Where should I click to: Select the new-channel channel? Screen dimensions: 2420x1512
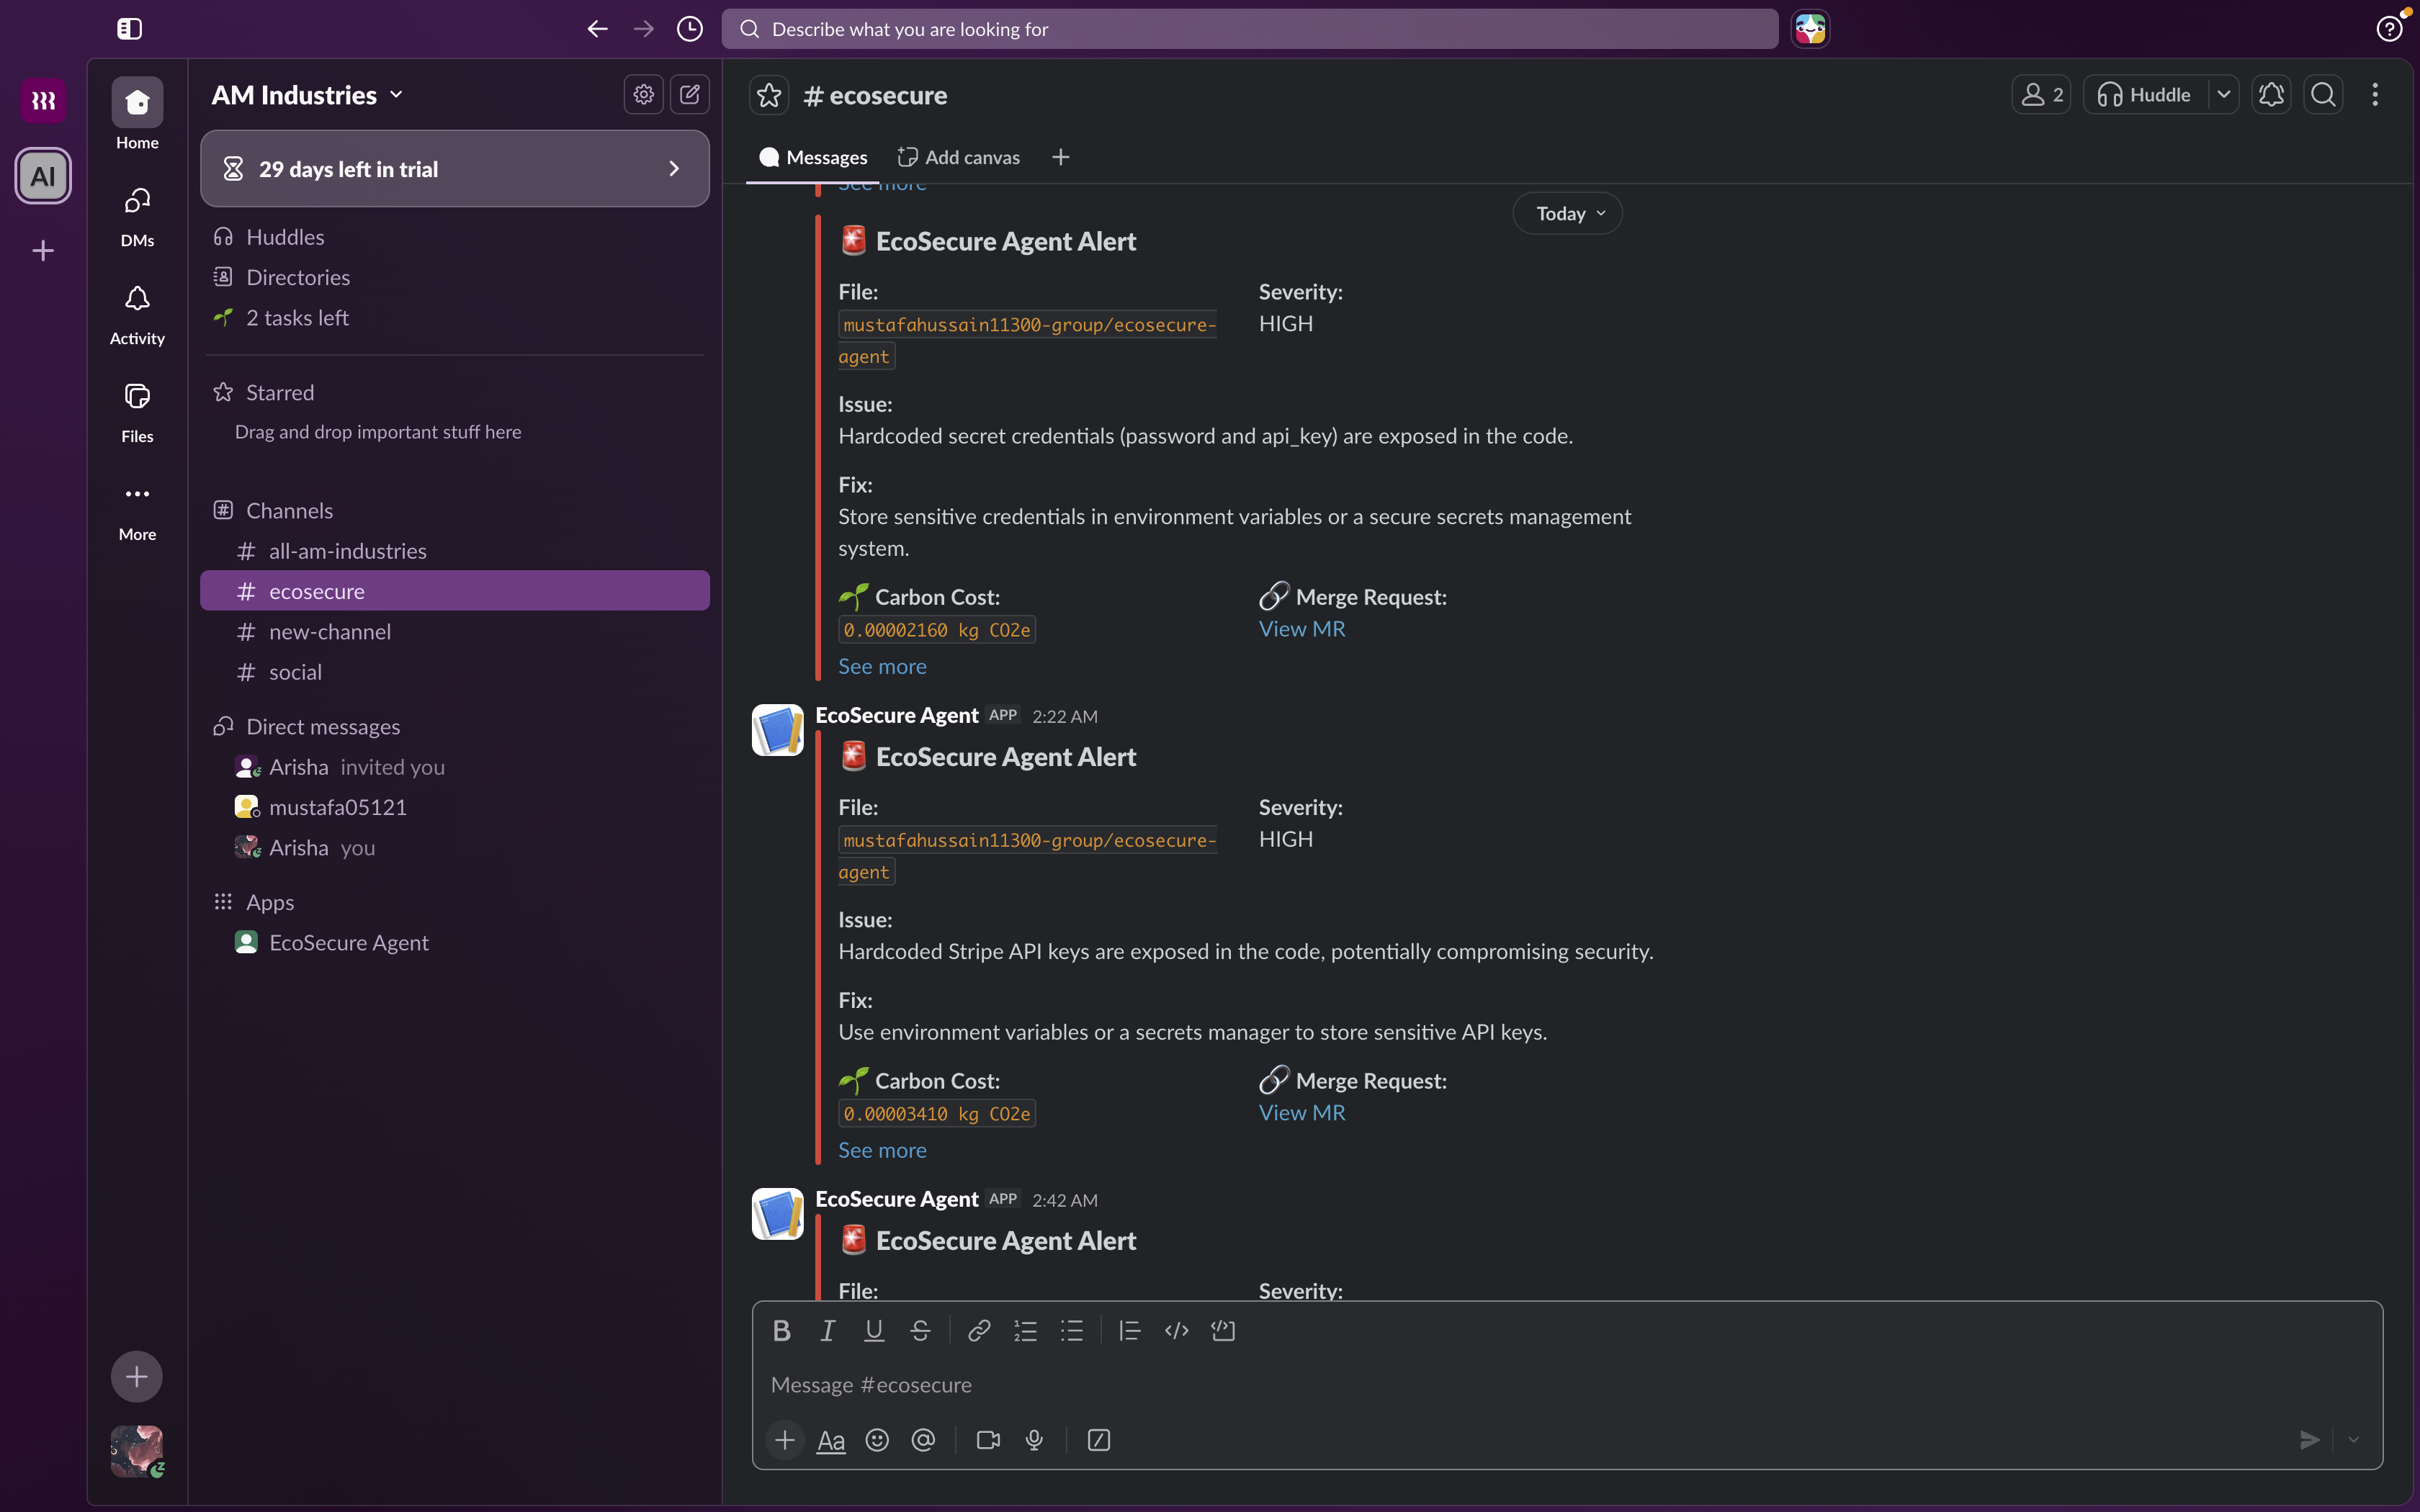click(329, 632)
